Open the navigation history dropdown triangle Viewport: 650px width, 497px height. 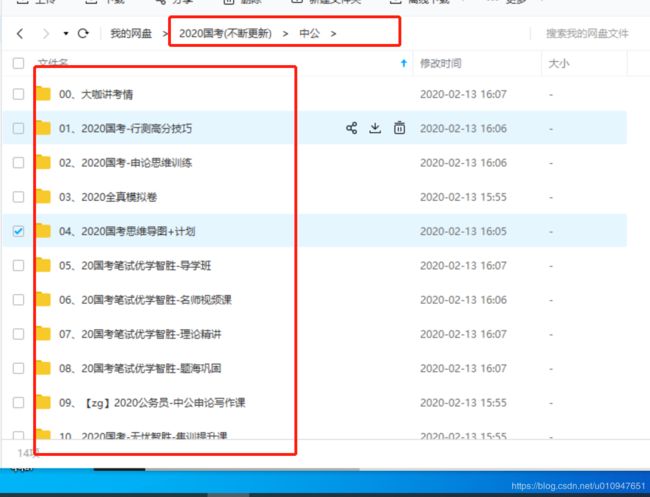[x=66, y=34]
